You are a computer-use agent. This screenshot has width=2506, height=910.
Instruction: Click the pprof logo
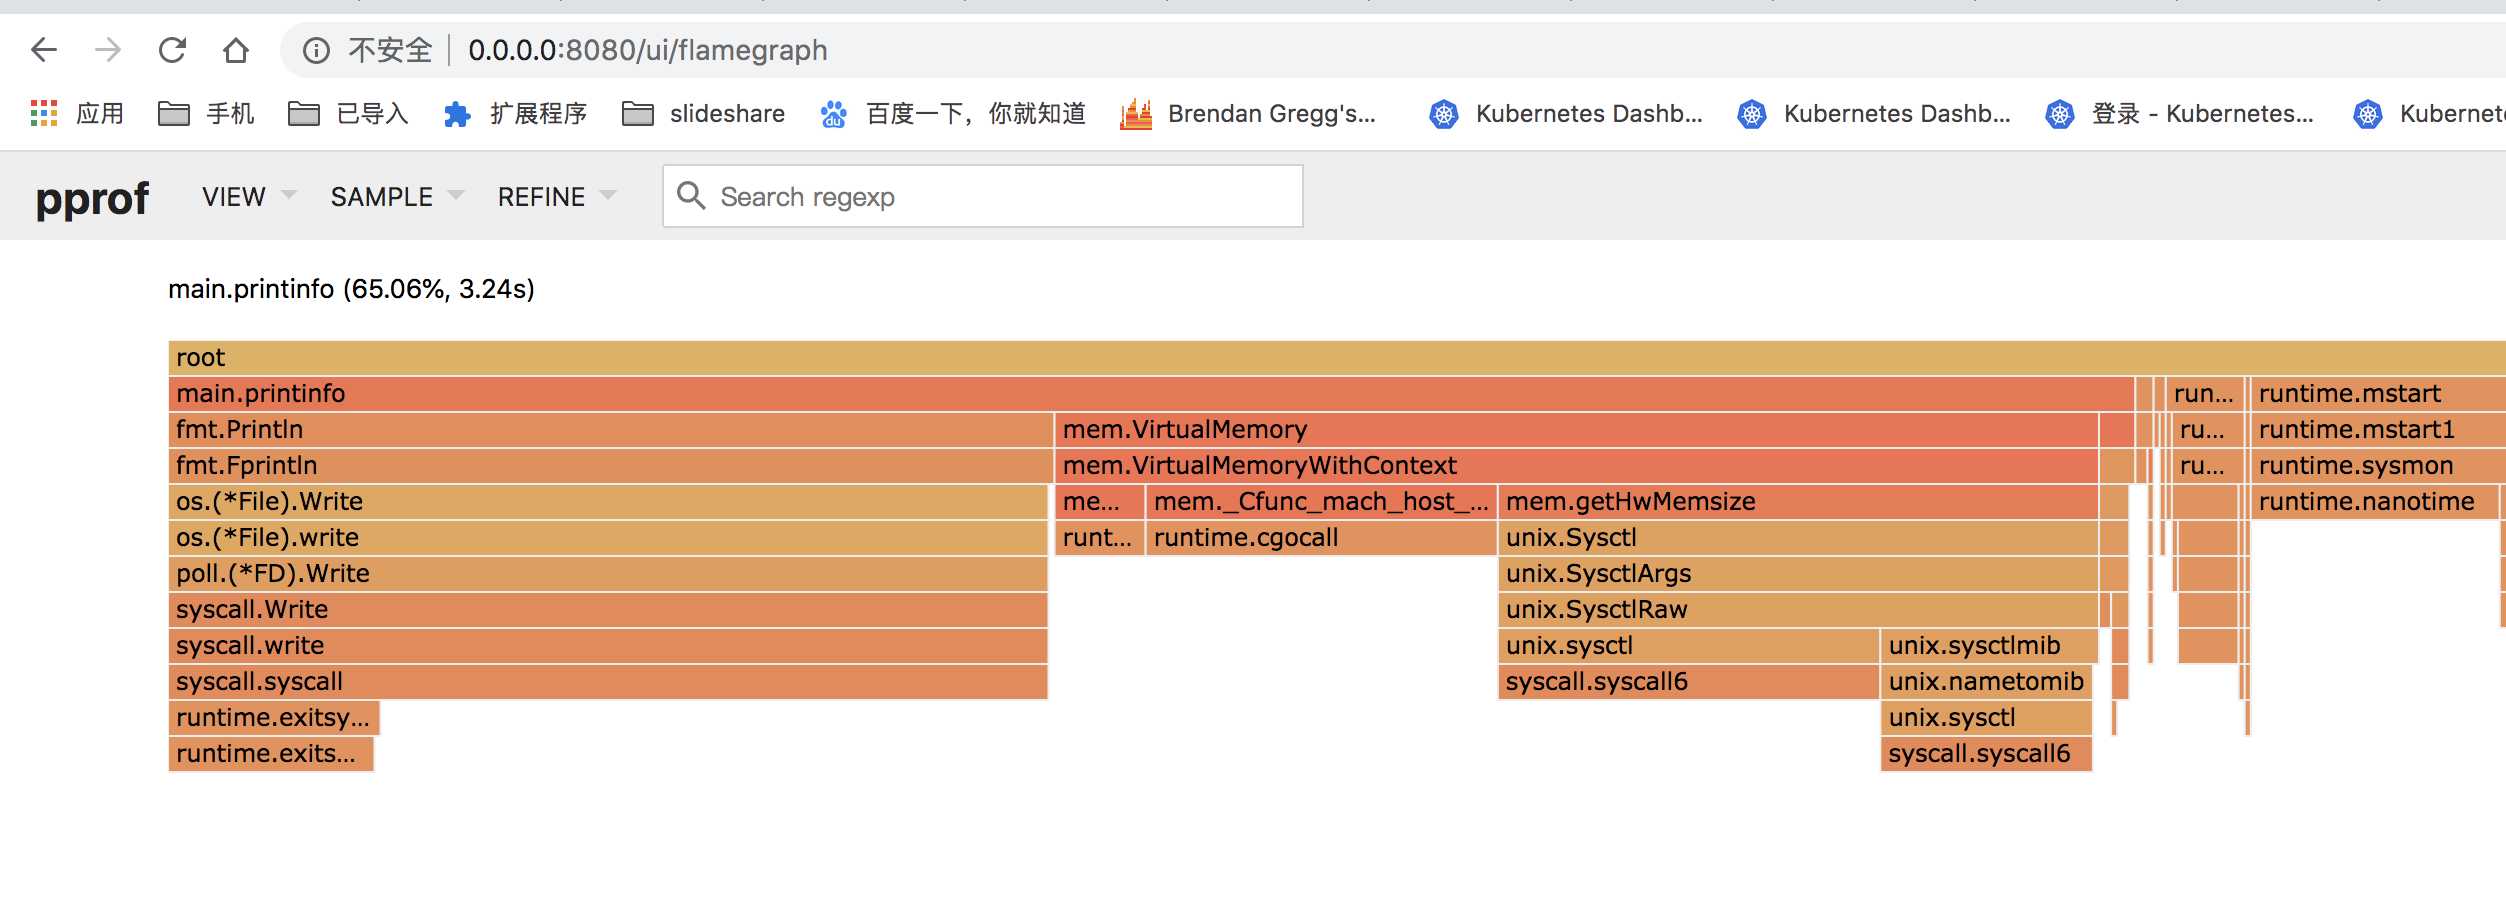click(x=92, y=198)
